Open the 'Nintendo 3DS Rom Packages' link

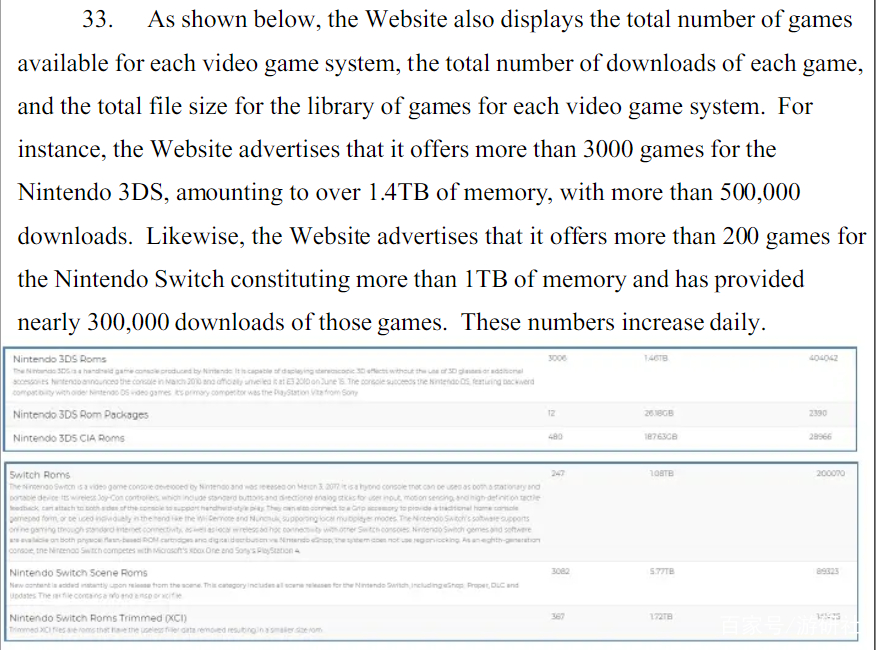click(x=80, y=415)
